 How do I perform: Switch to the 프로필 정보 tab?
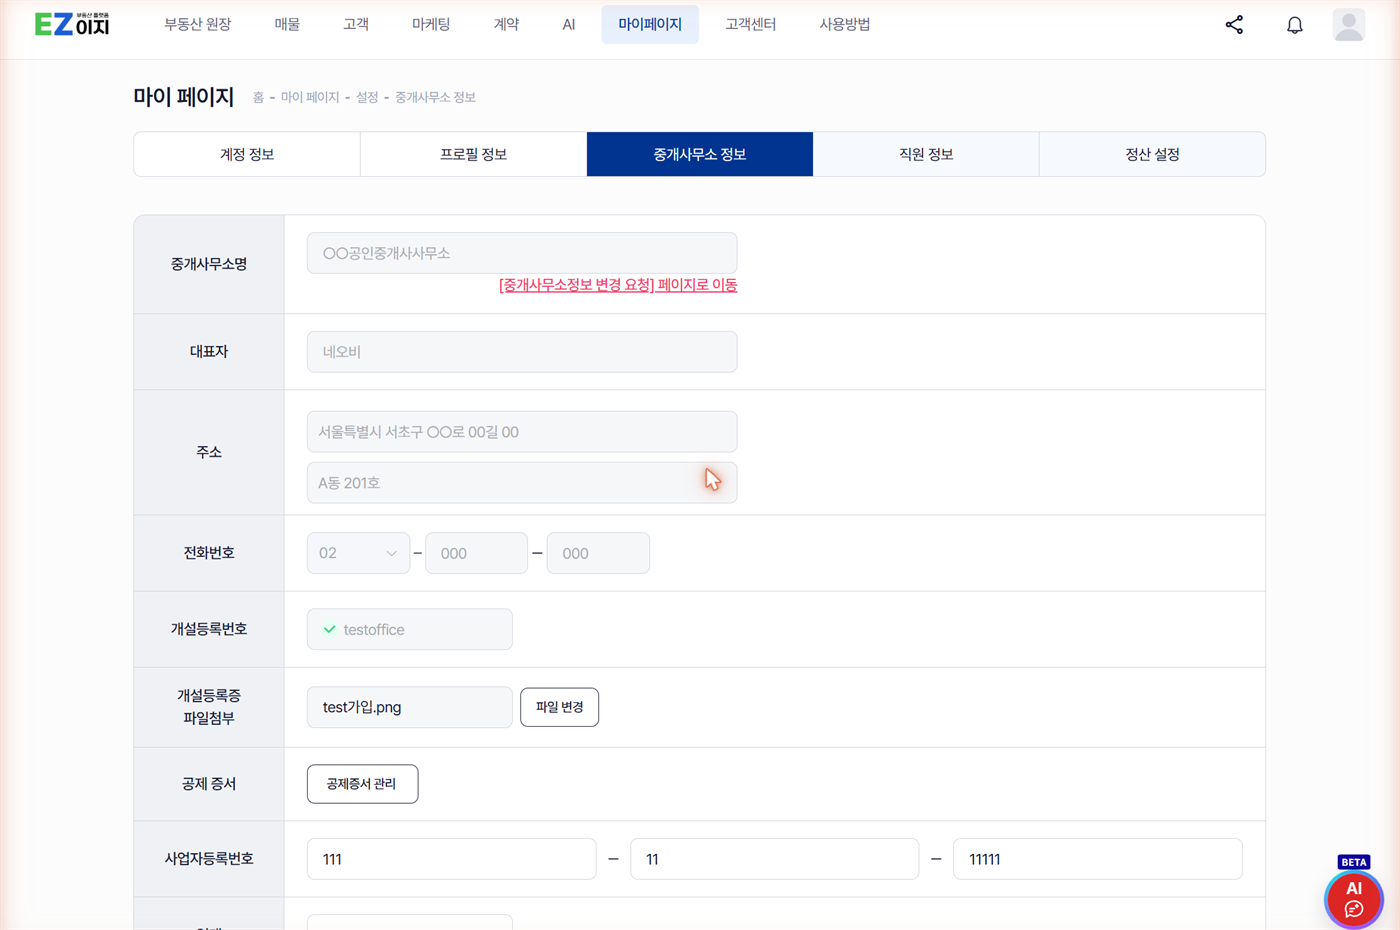pos(473,154)
